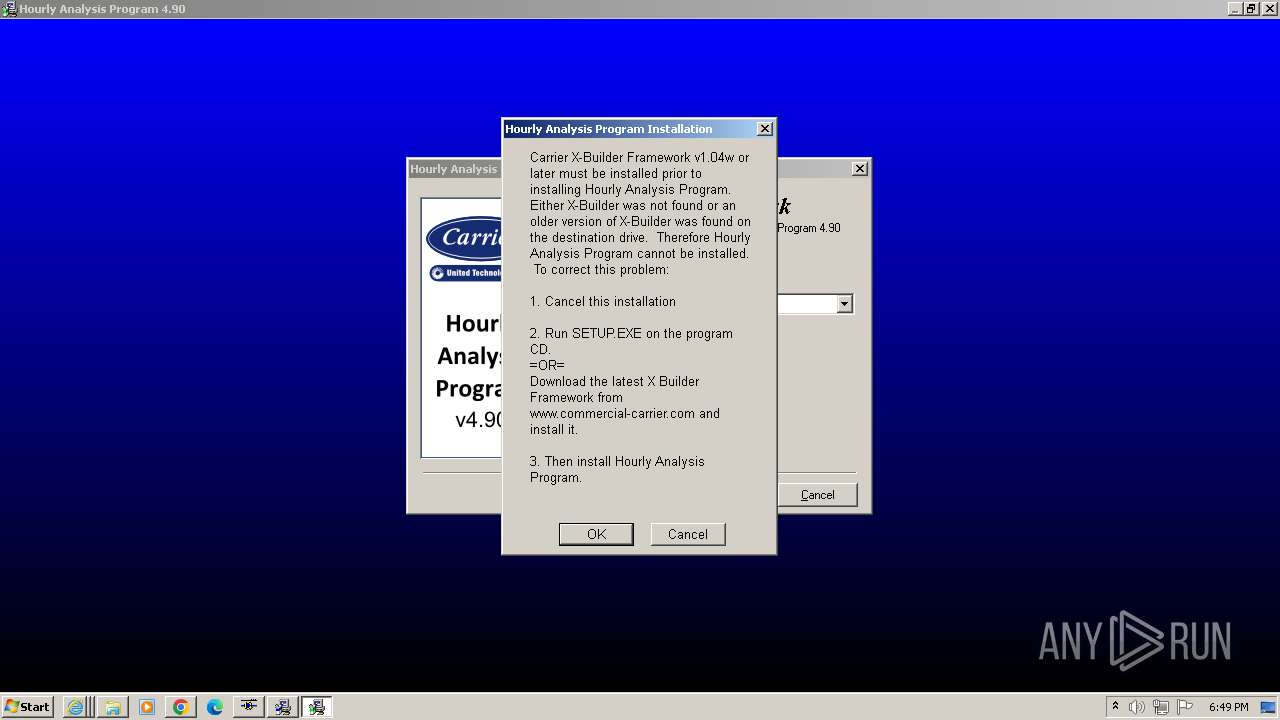Launch Internet Explorer from taskbar
Viewport: 1280px width, 720px height.
[75, 707]
